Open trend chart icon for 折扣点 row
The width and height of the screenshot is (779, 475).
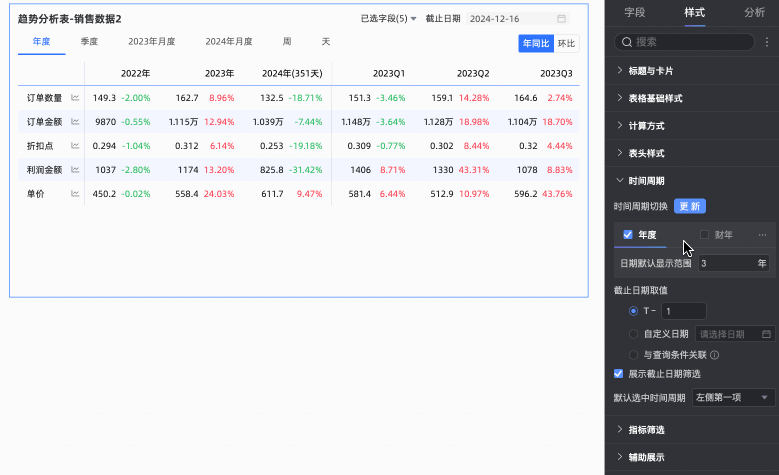[x=75, y=146]
